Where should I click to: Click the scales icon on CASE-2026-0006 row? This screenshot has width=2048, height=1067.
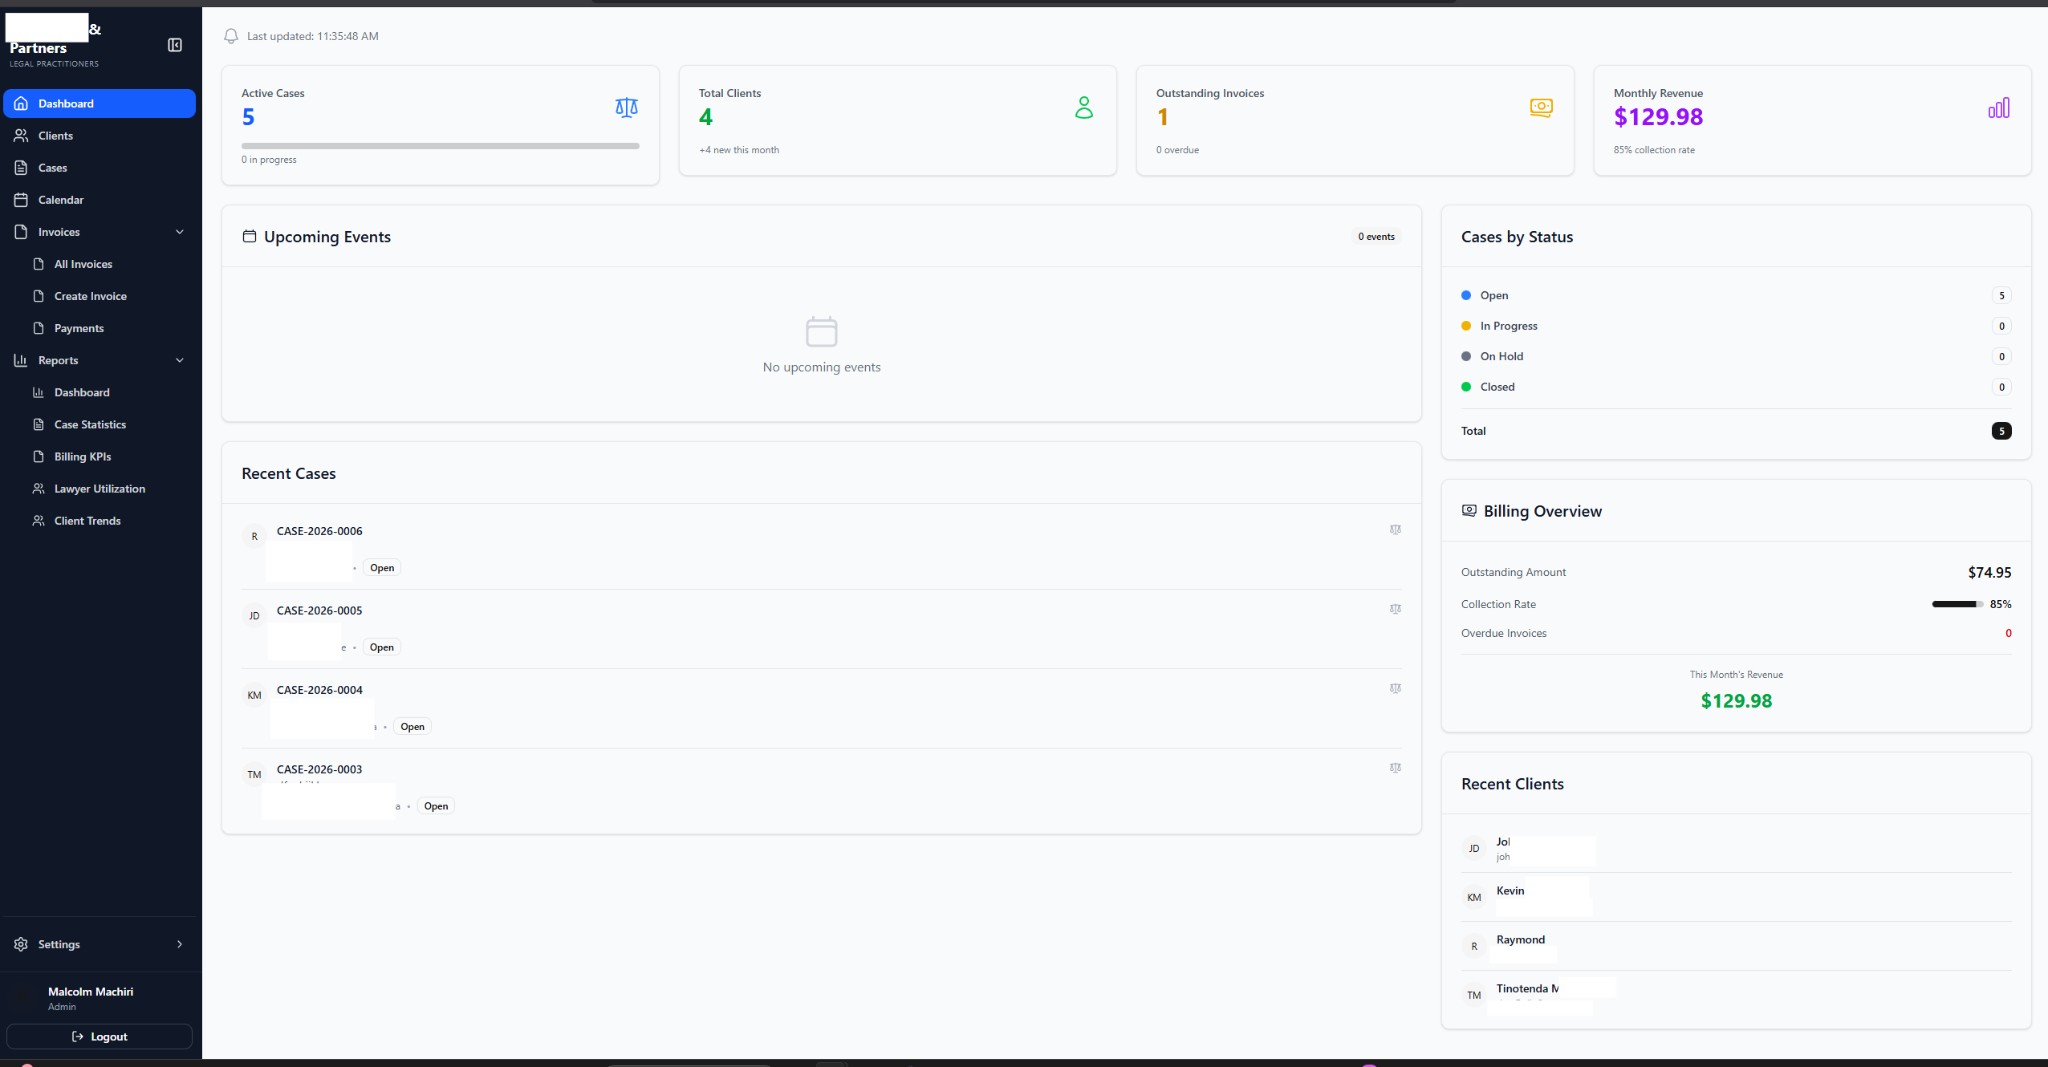(1395, 530)
